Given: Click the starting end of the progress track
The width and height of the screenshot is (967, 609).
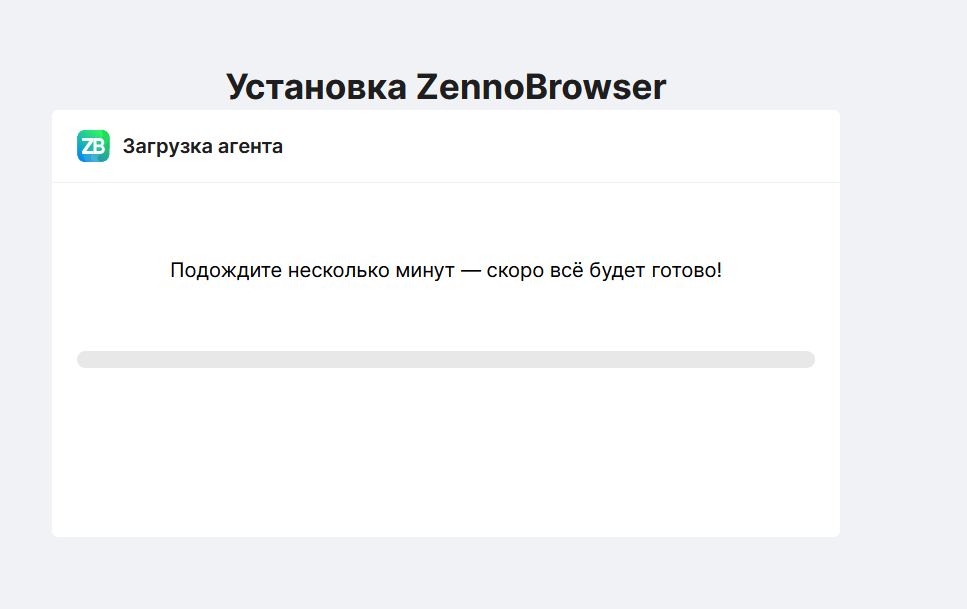Looking at the screenshot, I should pyautogui.click(x=84, y=359).
